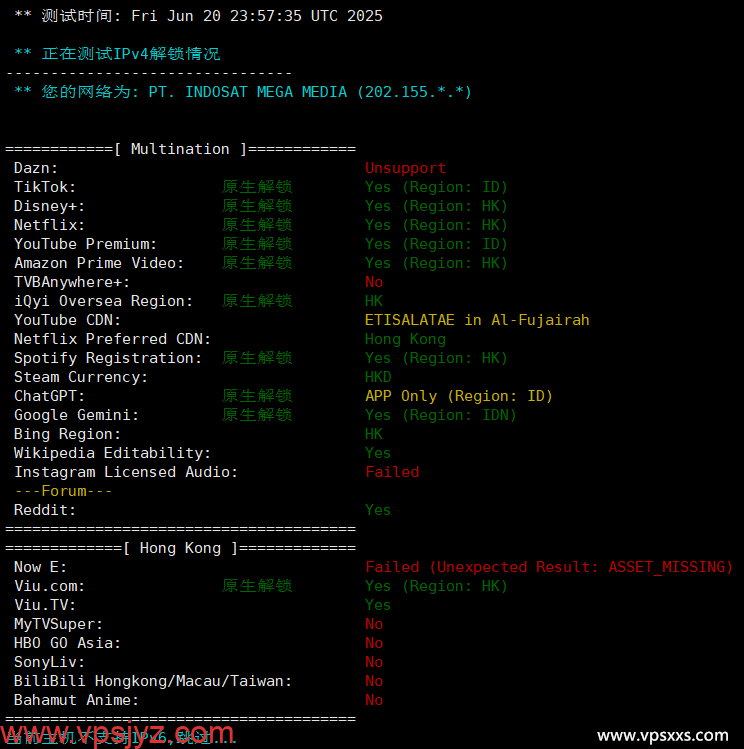Click the network line 'PT. INDOSAT MEGA MEDIA'

pyautogui.click(x=247, y=92)
